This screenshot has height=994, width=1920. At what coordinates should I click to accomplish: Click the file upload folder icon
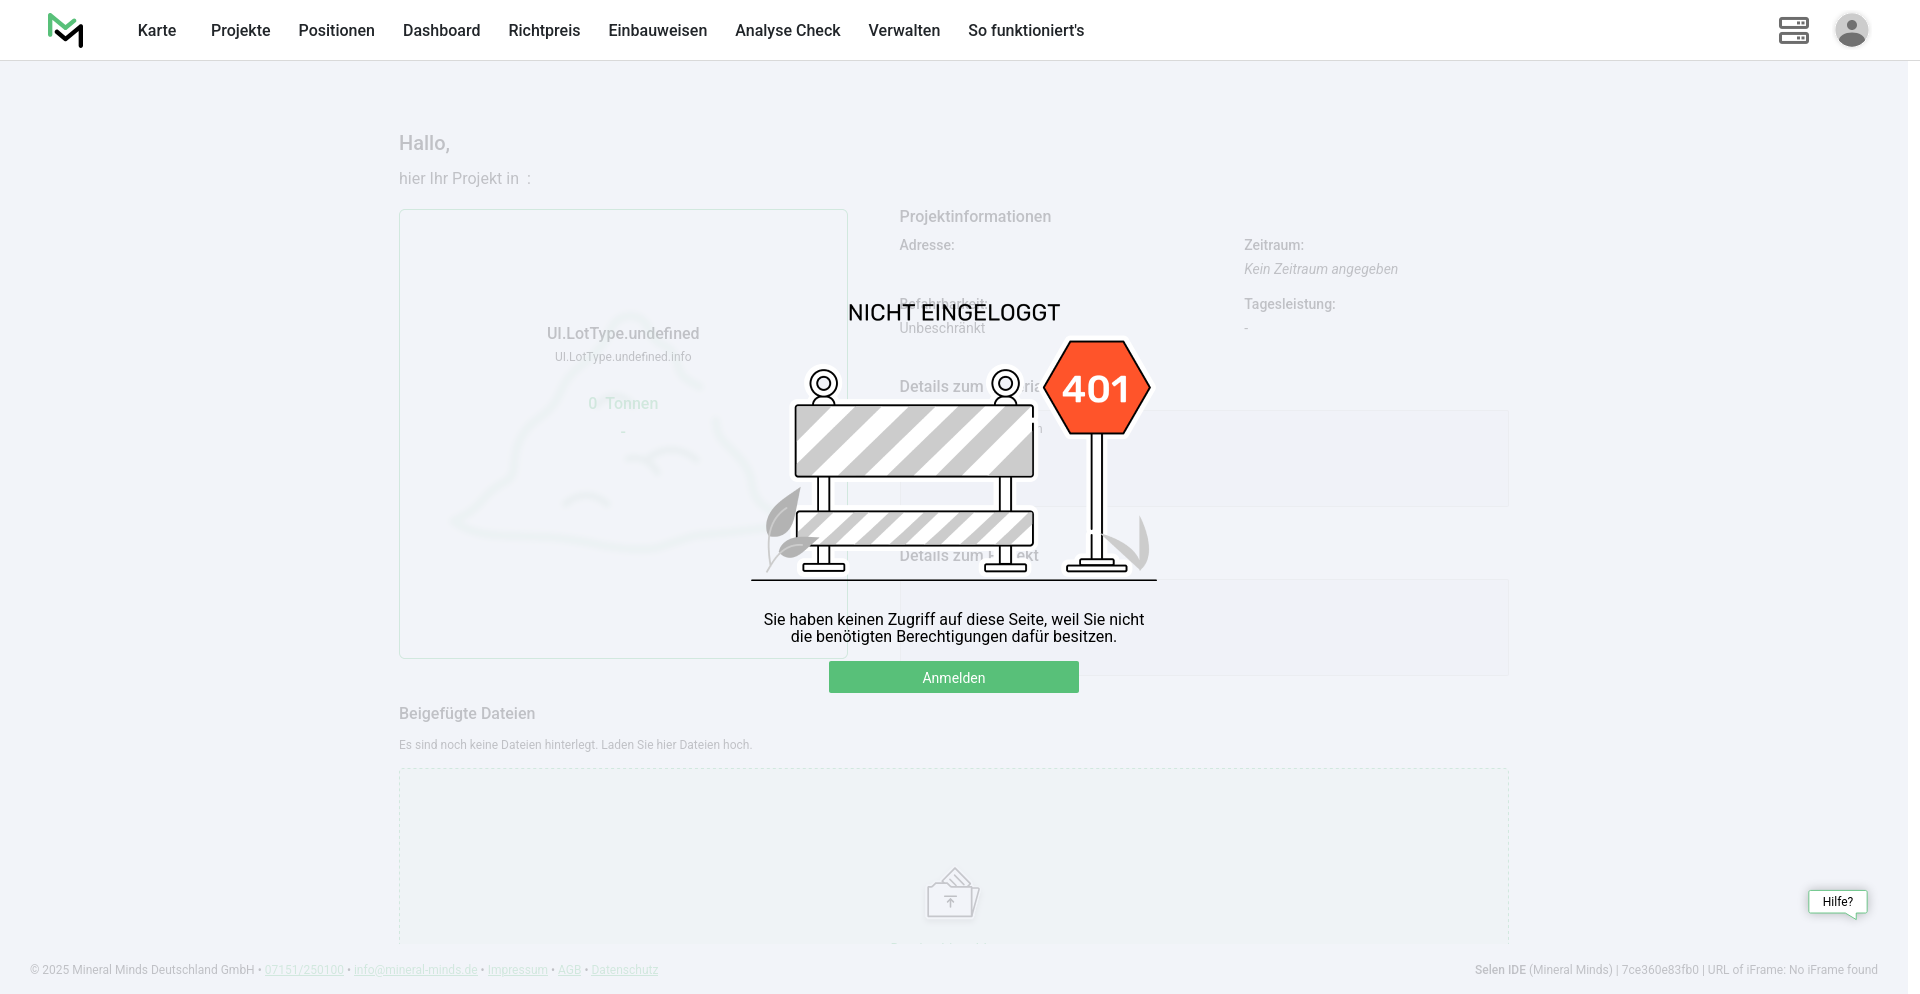tap(952, 893)
